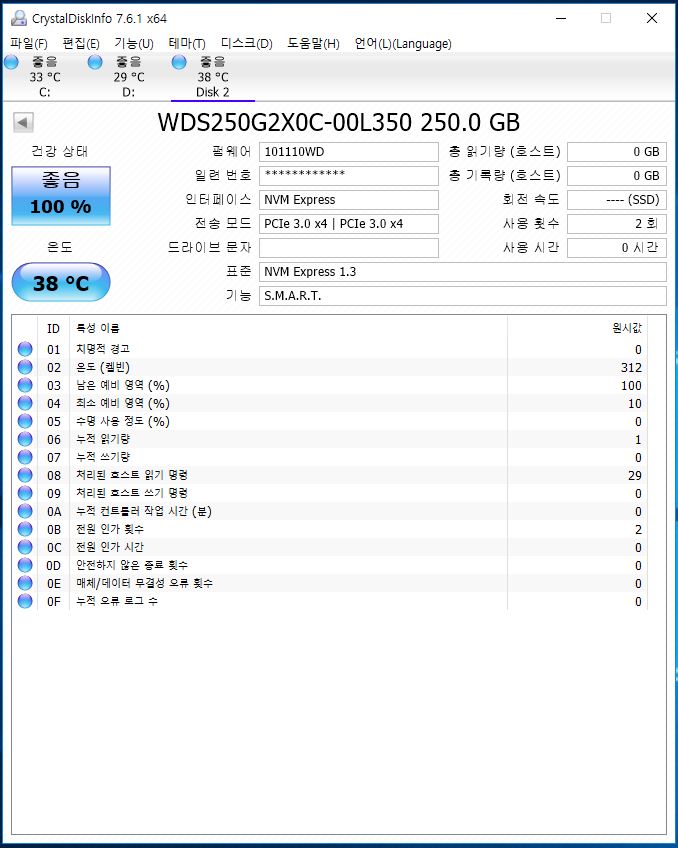Select the C: drive status orb
The image size is (678, 848).
[x=11, y=62]
